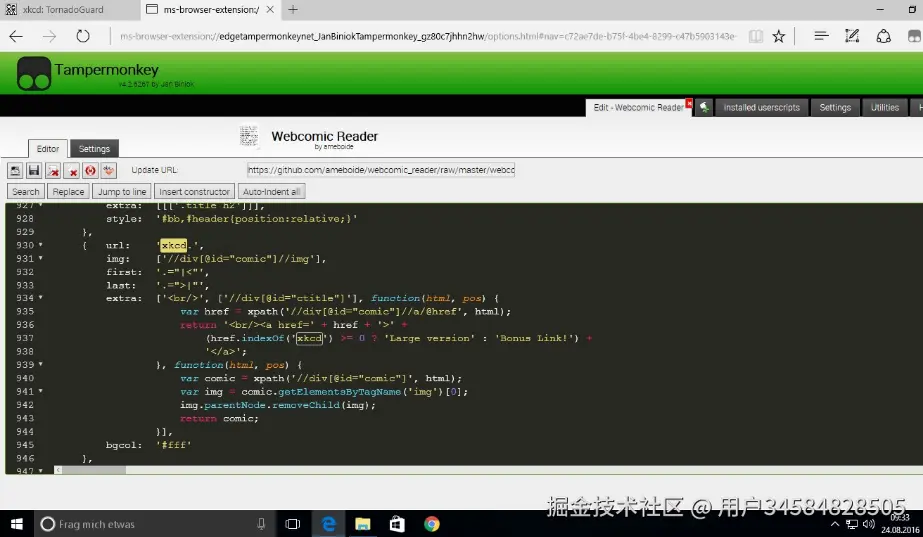Click the Replace button
The width and height of the screenshot is (923, 537).
(x=68, y=192)
